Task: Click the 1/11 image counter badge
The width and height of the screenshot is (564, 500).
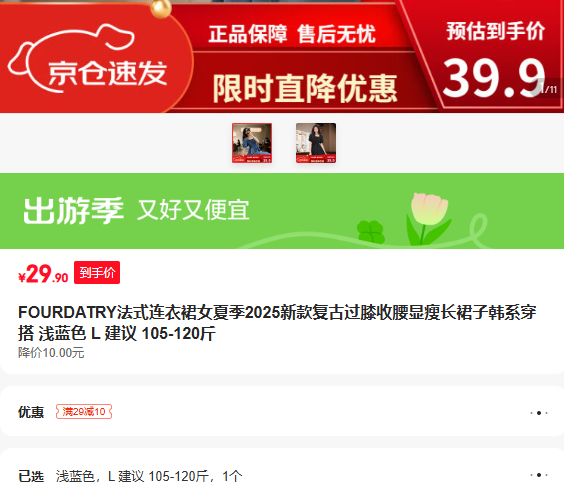Action: pos(549,88)
